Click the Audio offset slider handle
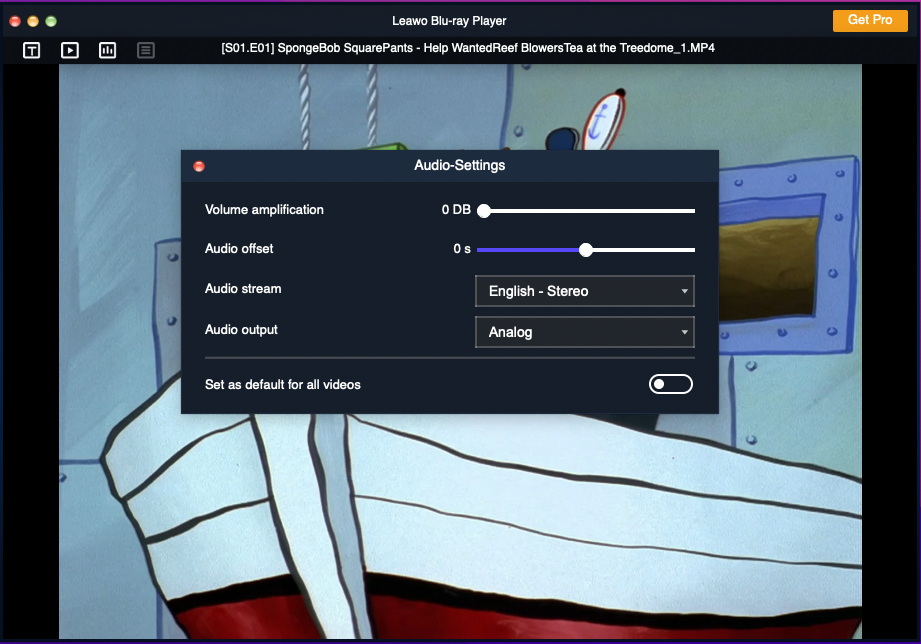 tap(586, 250)
